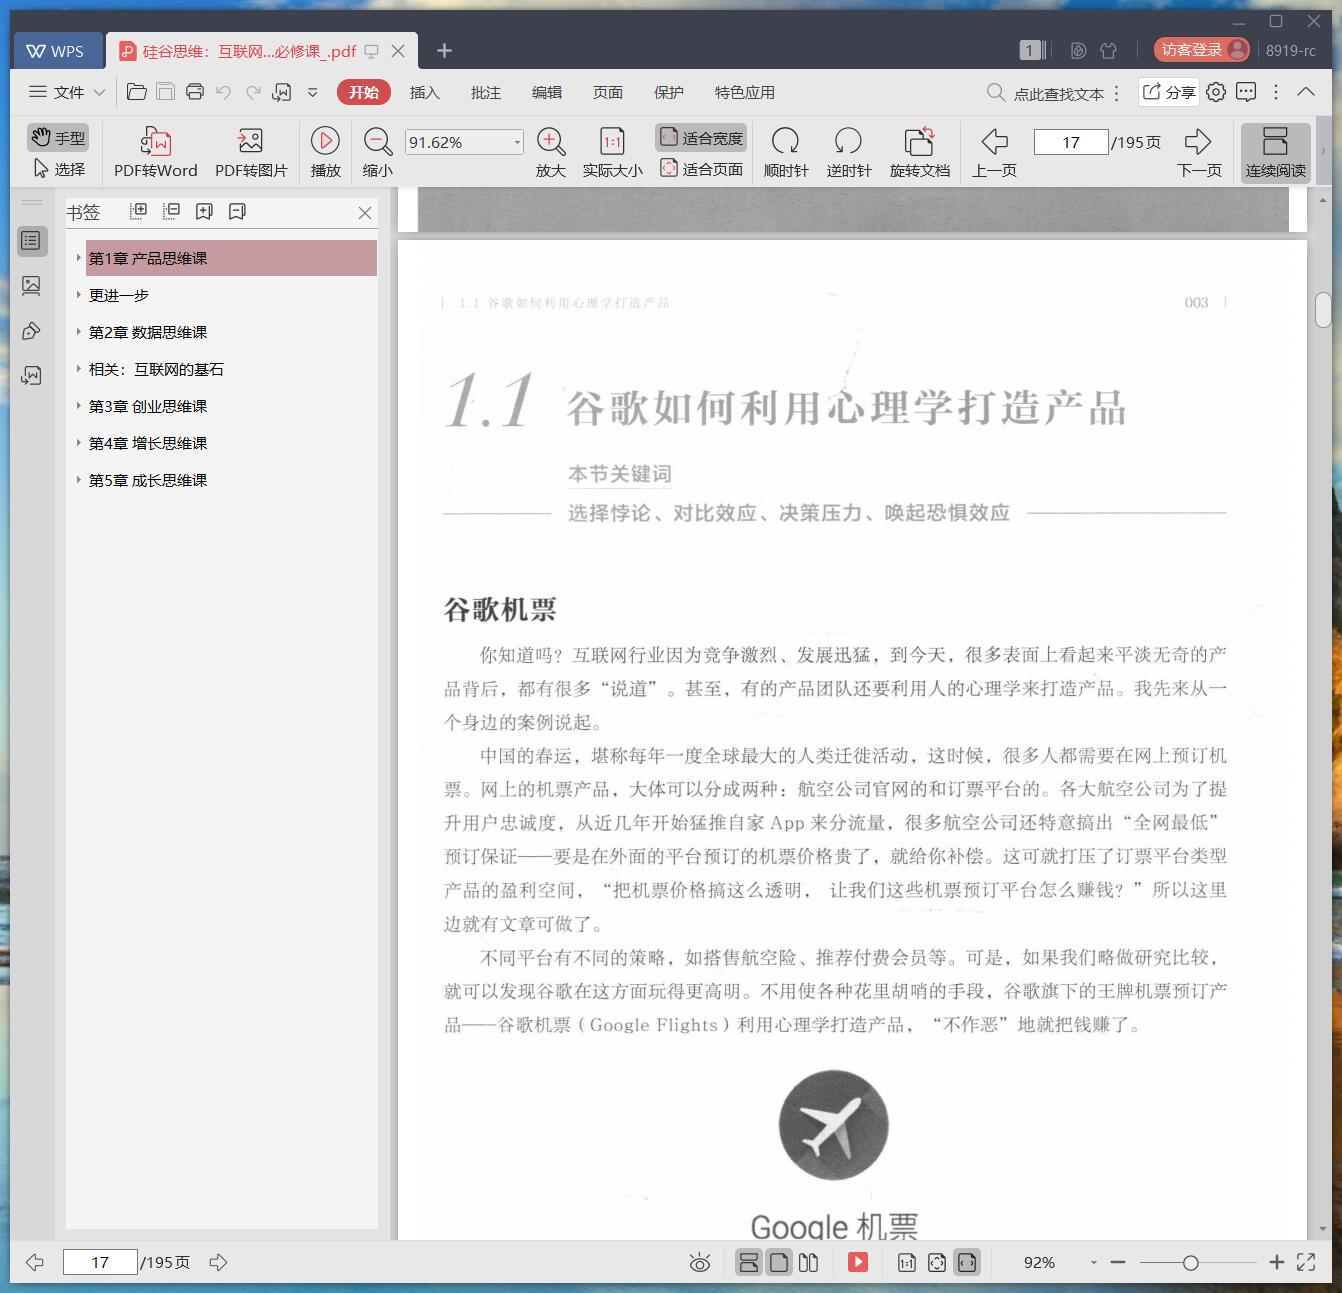Zoom in using 放大 magnifier
The image size is (1342, 1293).
pyautogui.click(x=550, y=152)
